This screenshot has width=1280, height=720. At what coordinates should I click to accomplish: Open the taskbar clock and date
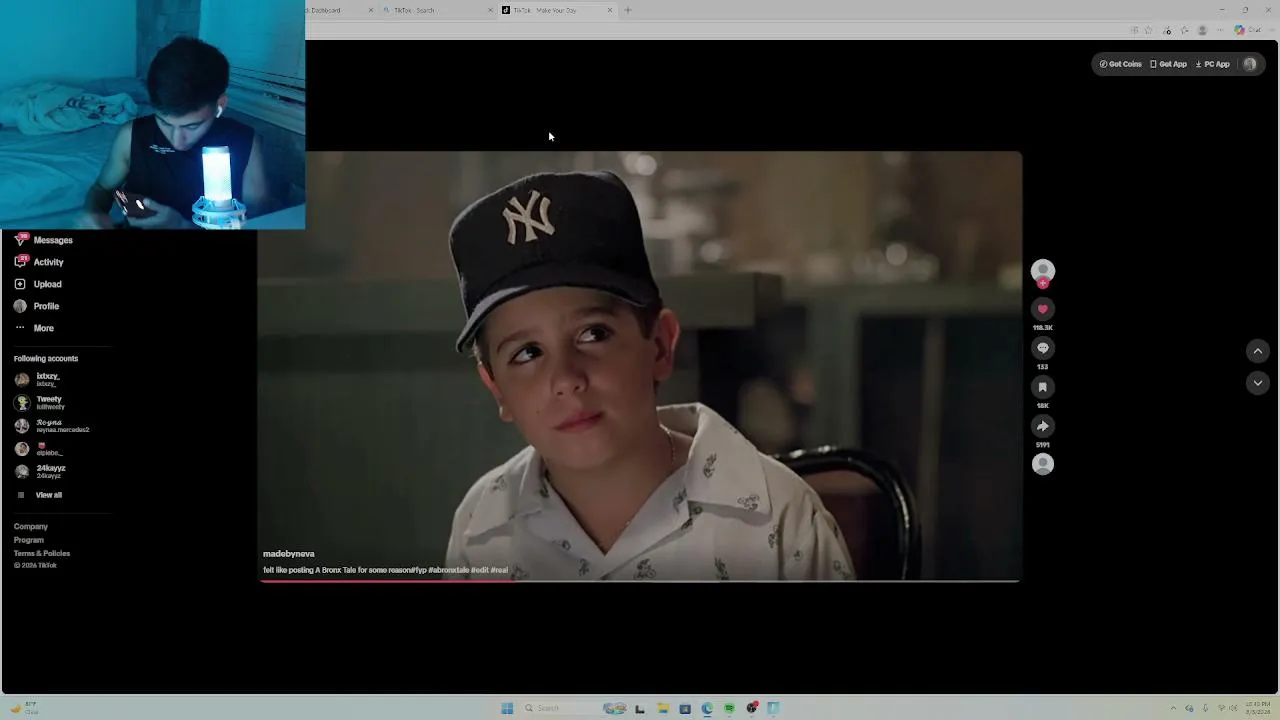(1257, 708)
